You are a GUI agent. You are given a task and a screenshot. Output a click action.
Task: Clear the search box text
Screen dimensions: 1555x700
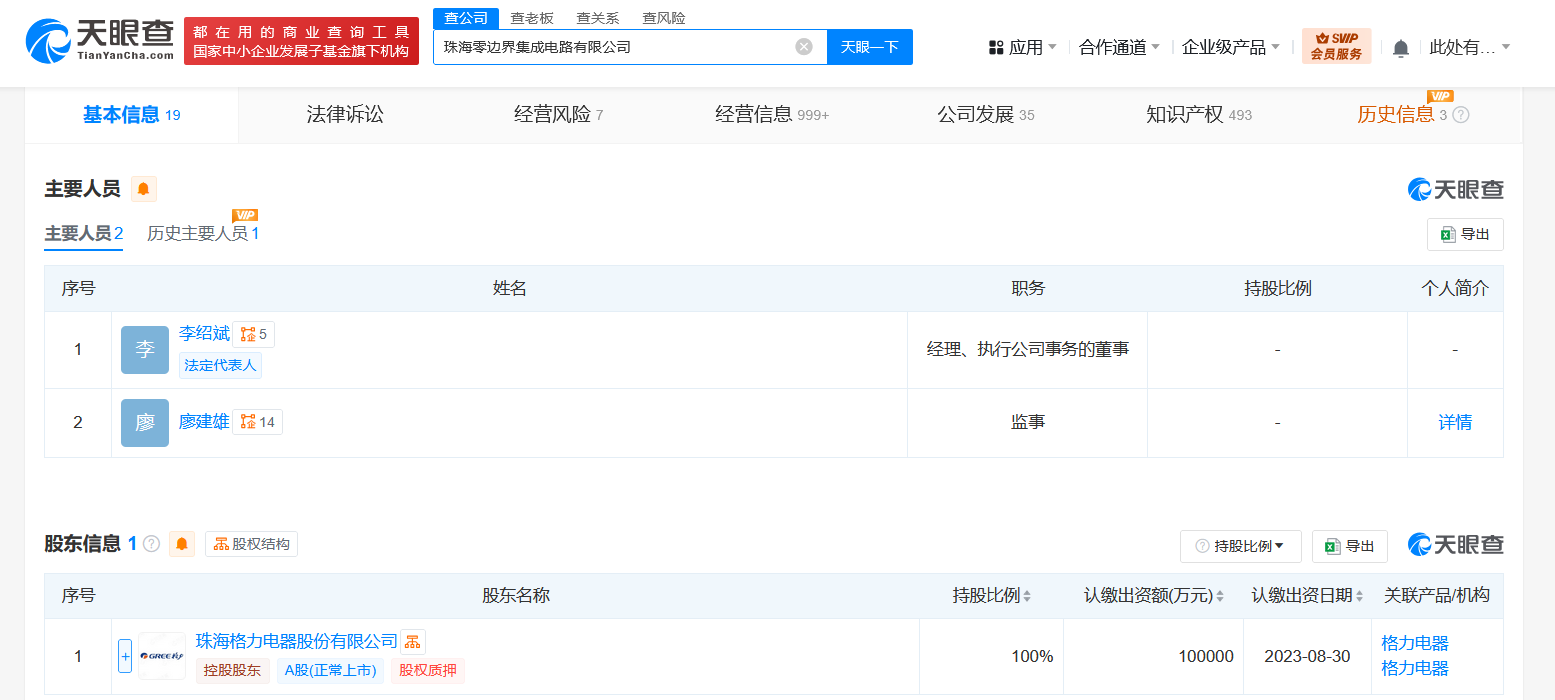pyautogui.click(x=804, y=47)
